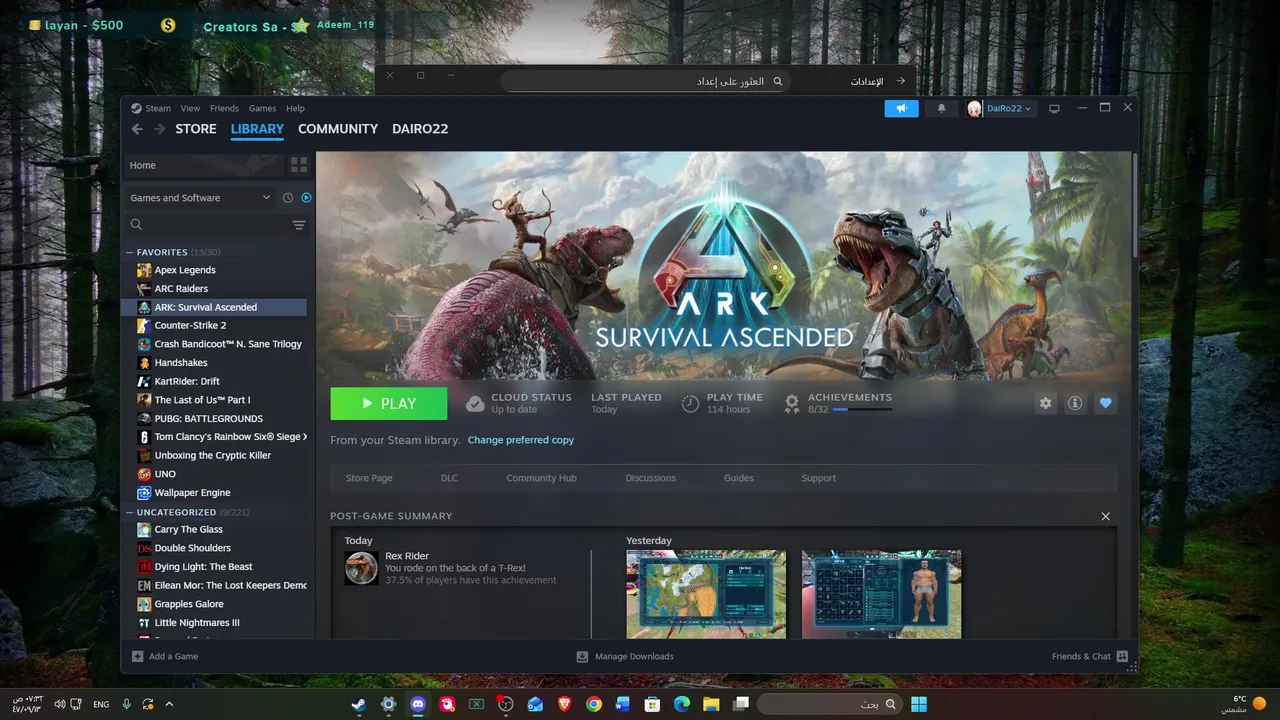Select The Last of Us Part I
Screen dimensions: 1280x720
(x=202, y=400)
